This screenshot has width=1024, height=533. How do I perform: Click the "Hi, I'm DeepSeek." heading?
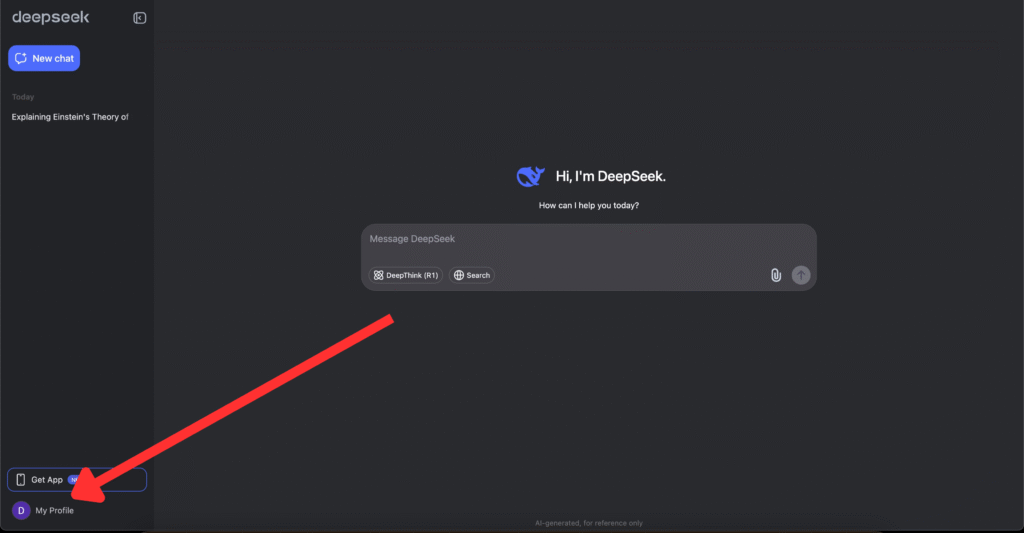tap(611, 176)
